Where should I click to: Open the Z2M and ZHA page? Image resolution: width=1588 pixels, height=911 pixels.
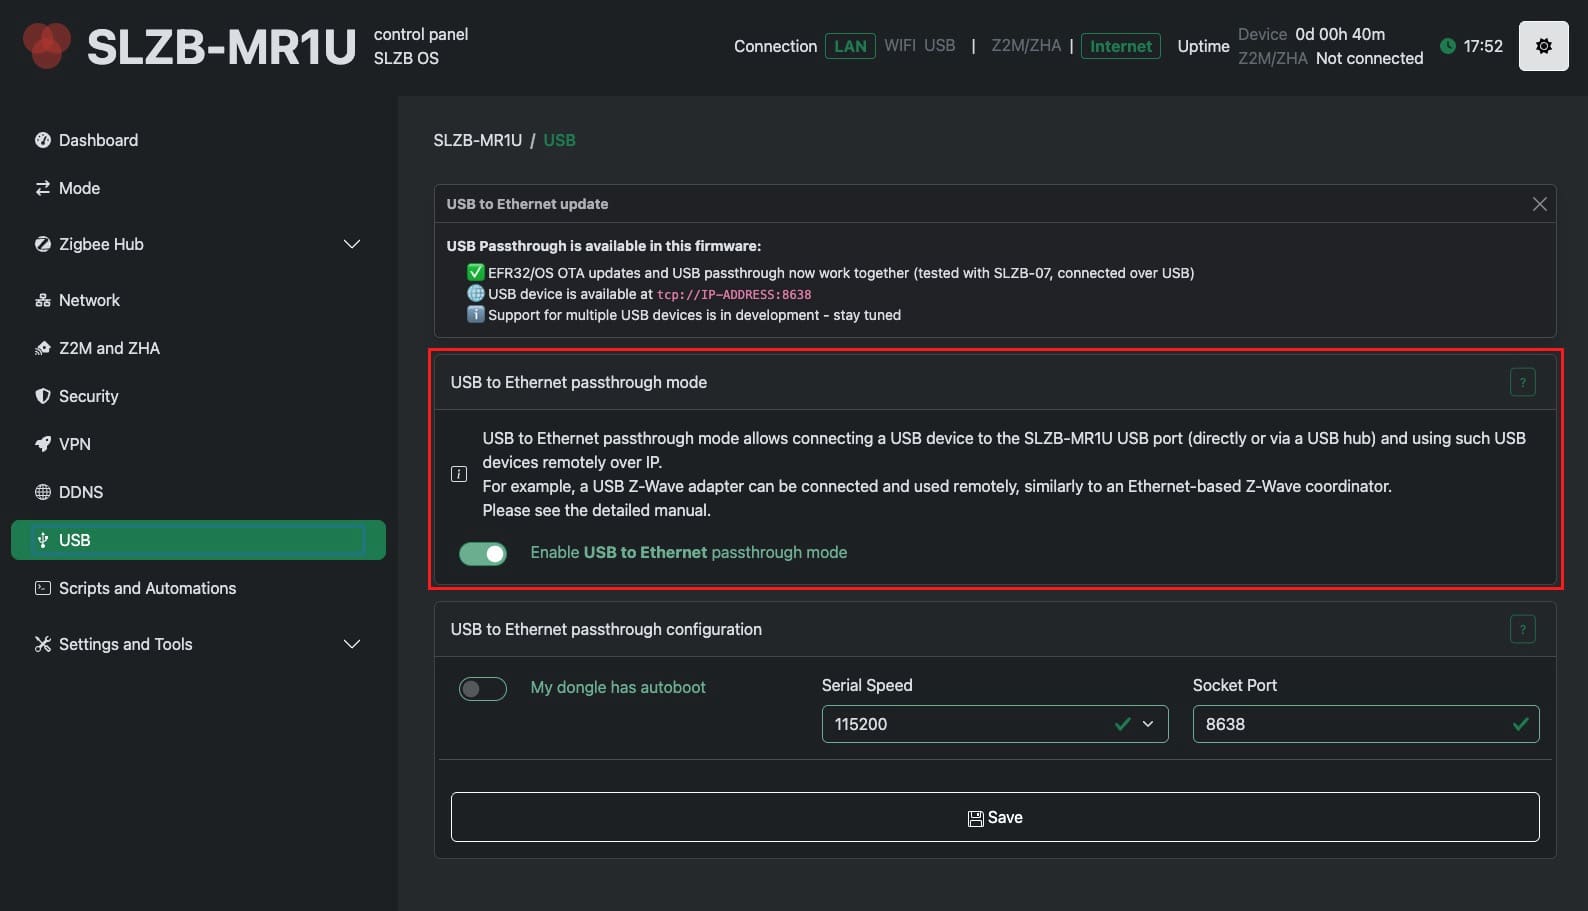coord(198,348)
